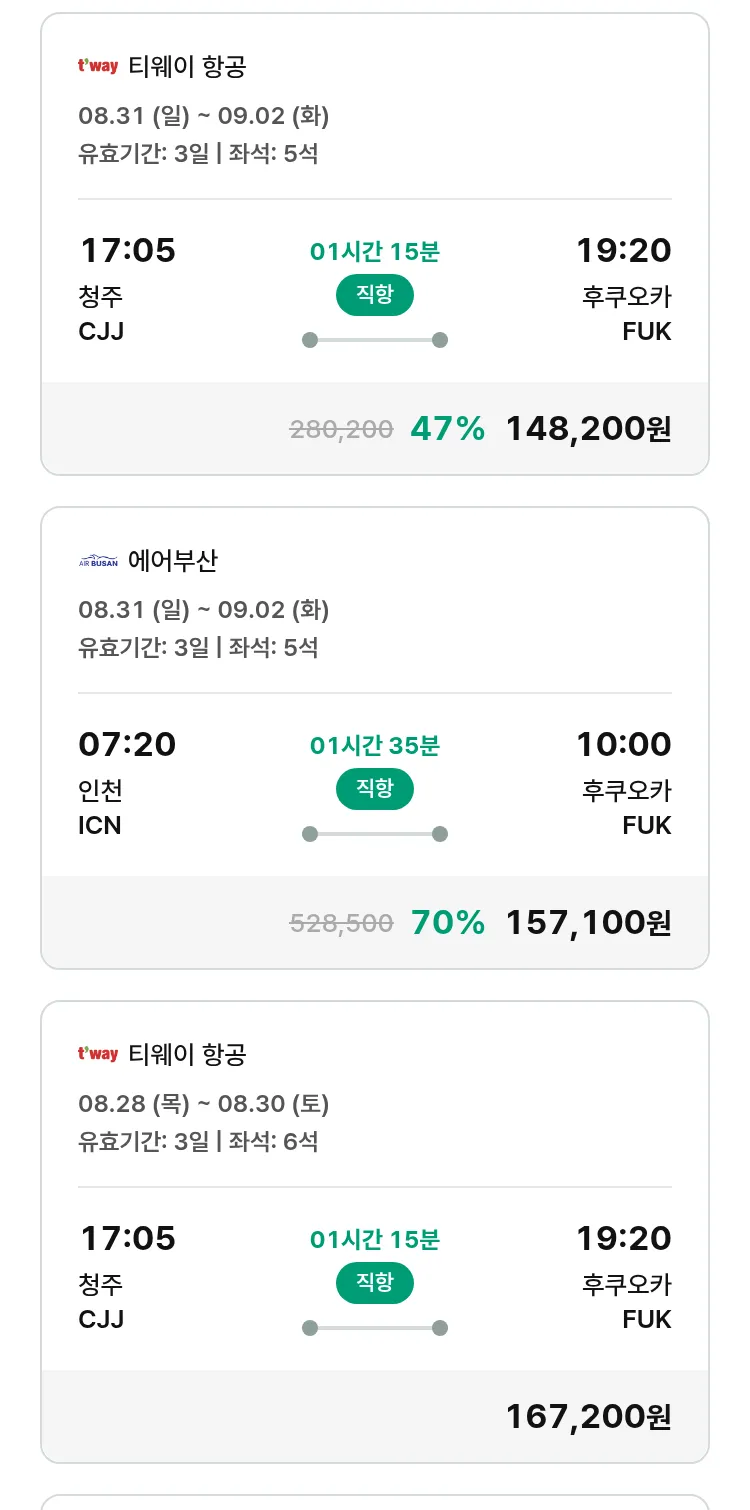Click the t'way logo in first card
Screen dimensions: 750x1510
pos(98,67)
